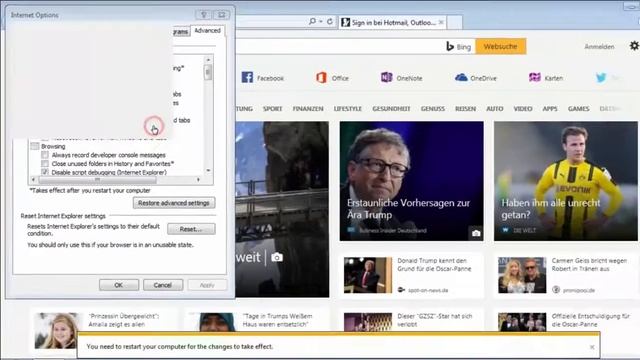Click the Anmelden sign-in link
Screen dimensions: 640x360
point(599,47)
